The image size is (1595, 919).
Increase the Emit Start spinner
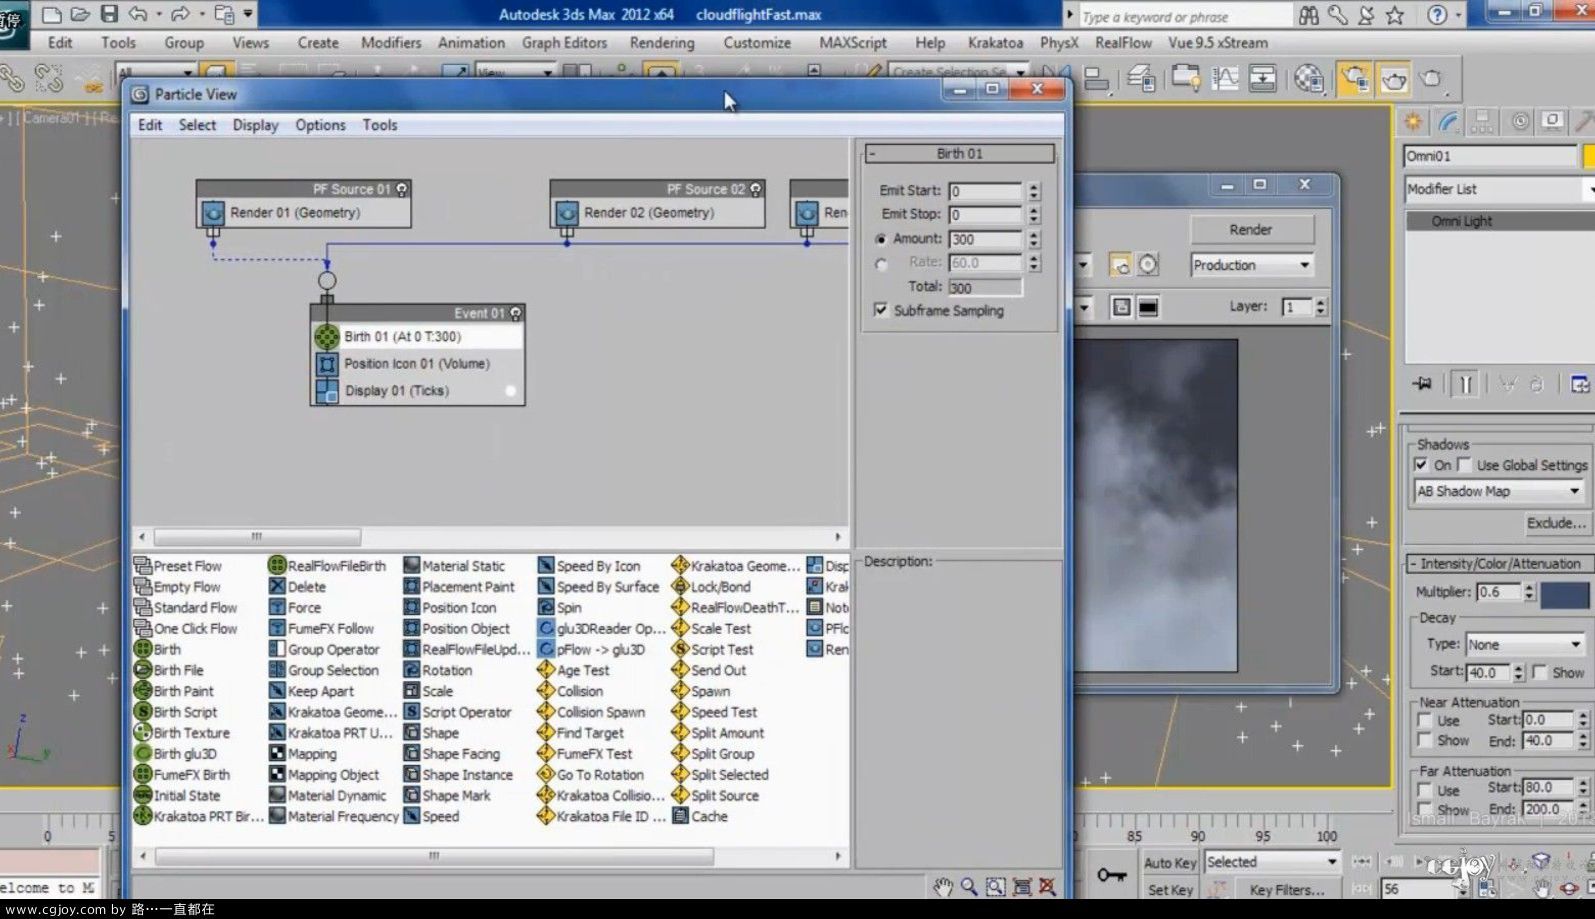[x=1034, y=186]
